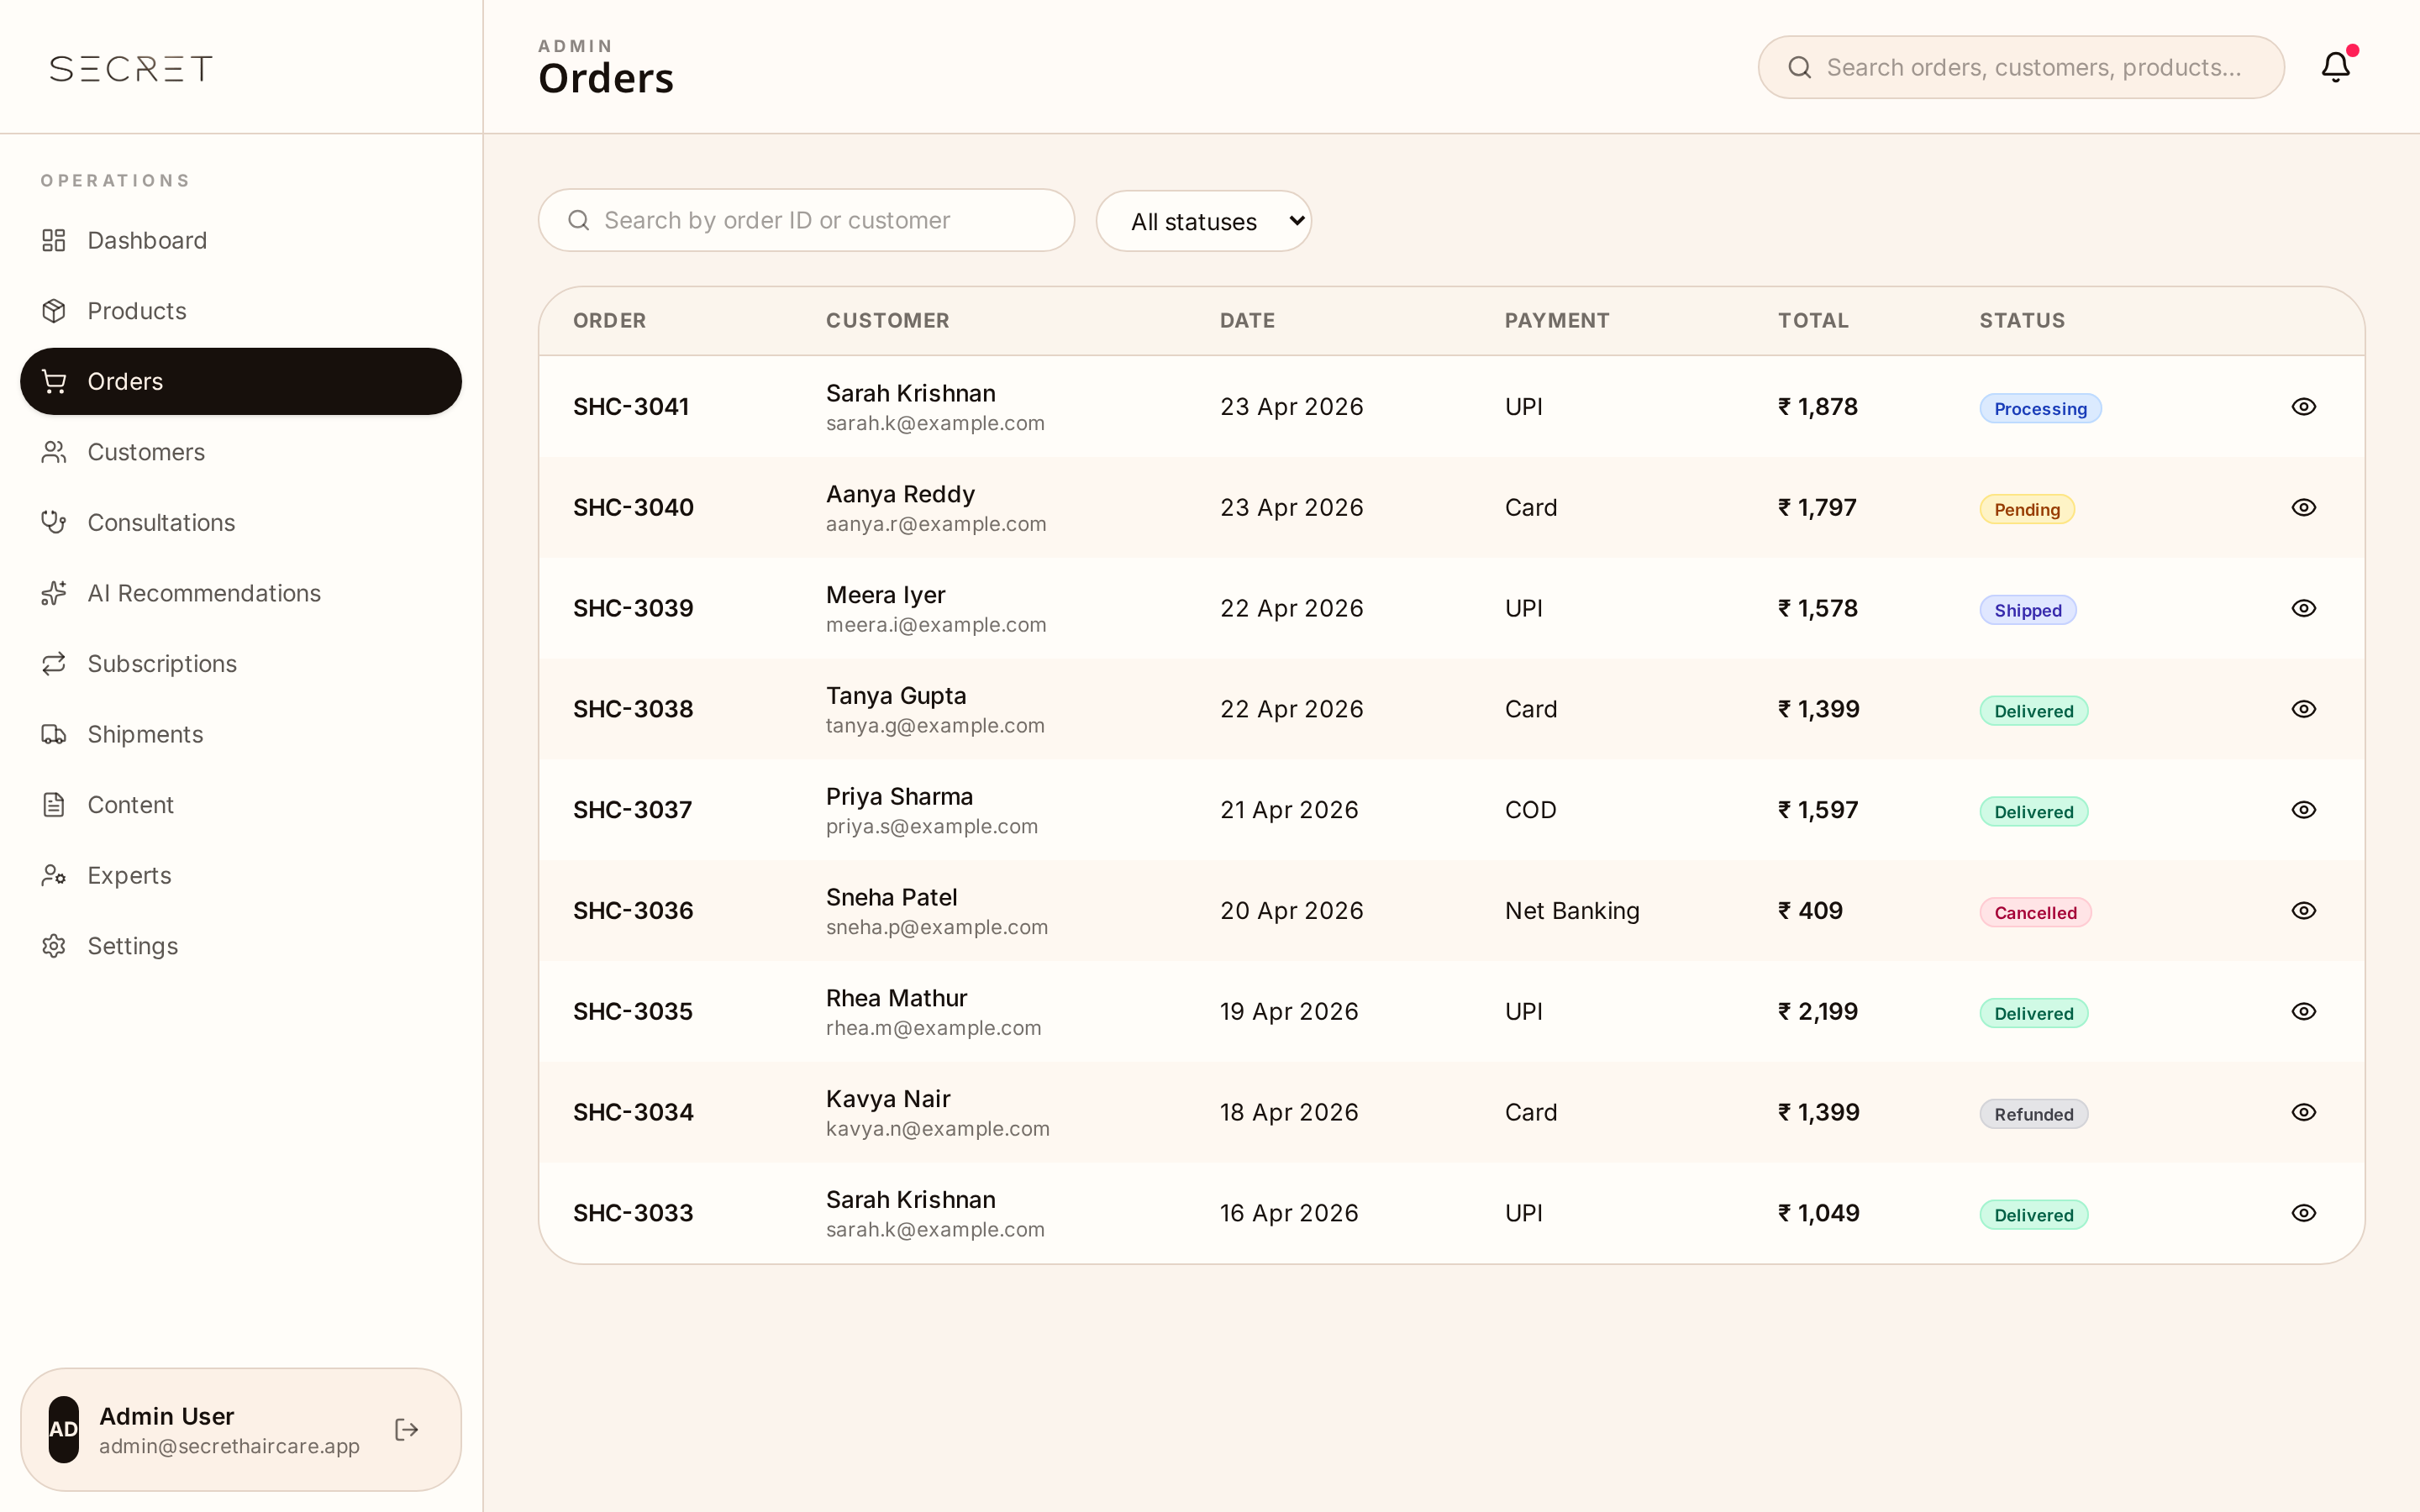Click the Shipments truck icon
Screen dimensions: 2420x1512
coord(54,734)
